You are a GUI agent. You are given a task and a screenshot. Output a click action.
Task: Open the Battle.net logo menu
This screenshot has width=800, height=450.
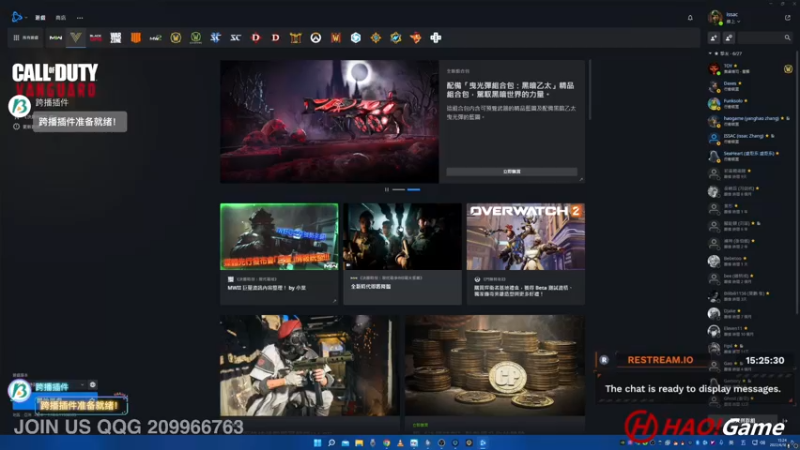[17, 17]
